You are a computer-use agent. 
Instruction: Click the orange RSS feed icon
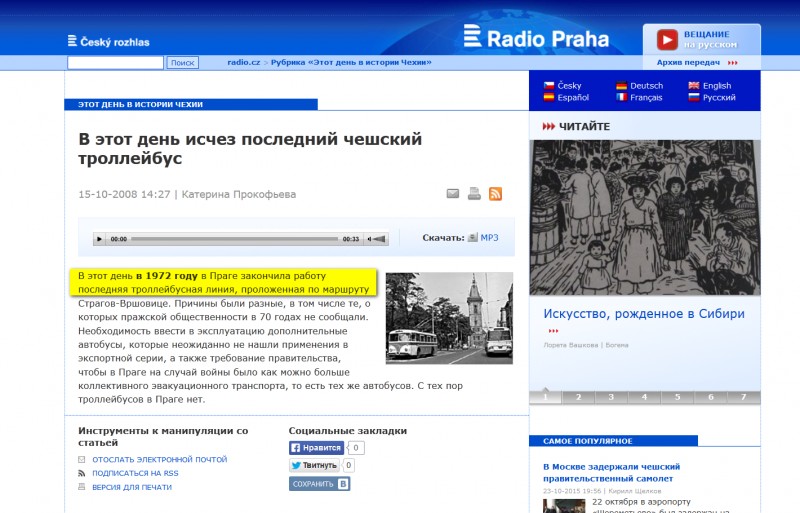[x=495, y=194]
